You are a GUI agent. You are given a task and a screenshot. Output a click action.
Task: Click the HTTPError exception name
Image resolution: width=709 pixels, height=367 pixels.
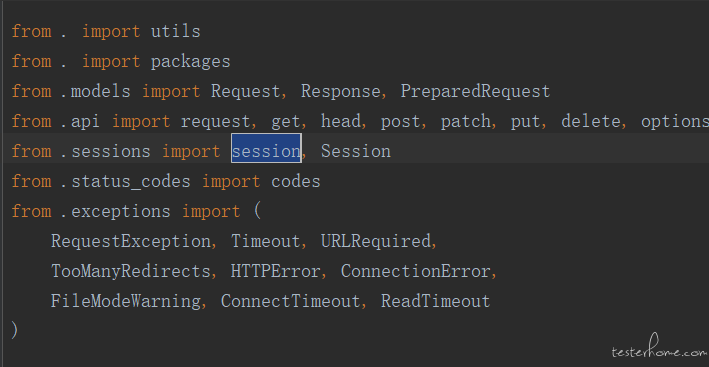coord(275,271)
